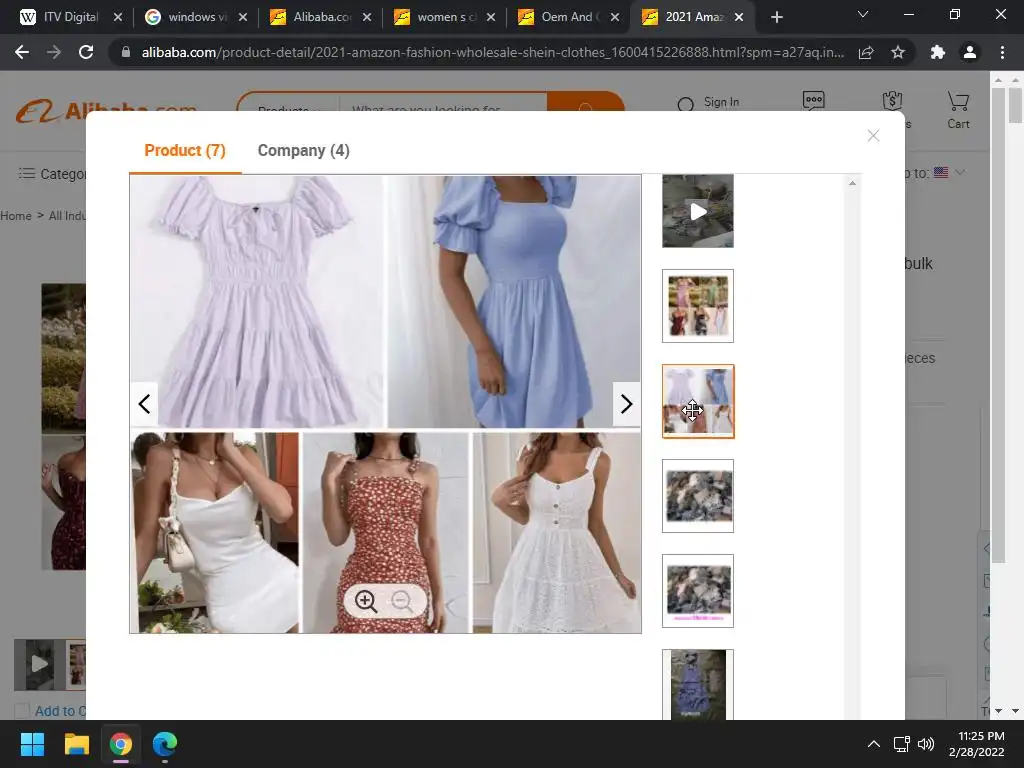Share this page via address bar icon
The height and width of the screenshot is (768, 1024).
pyautogui.click(x=866, y=52)
